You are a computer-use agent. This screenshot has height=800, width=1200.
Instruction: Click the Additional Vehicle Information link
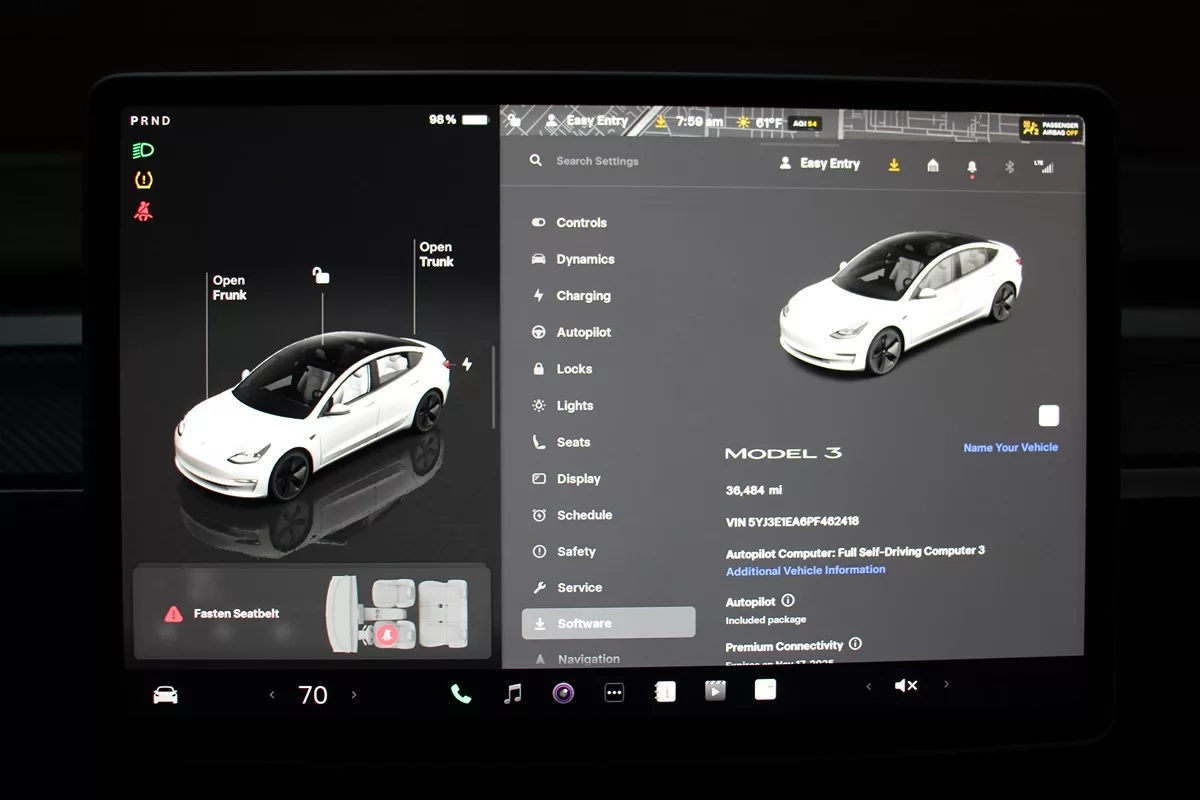click(x=805, y=570)
